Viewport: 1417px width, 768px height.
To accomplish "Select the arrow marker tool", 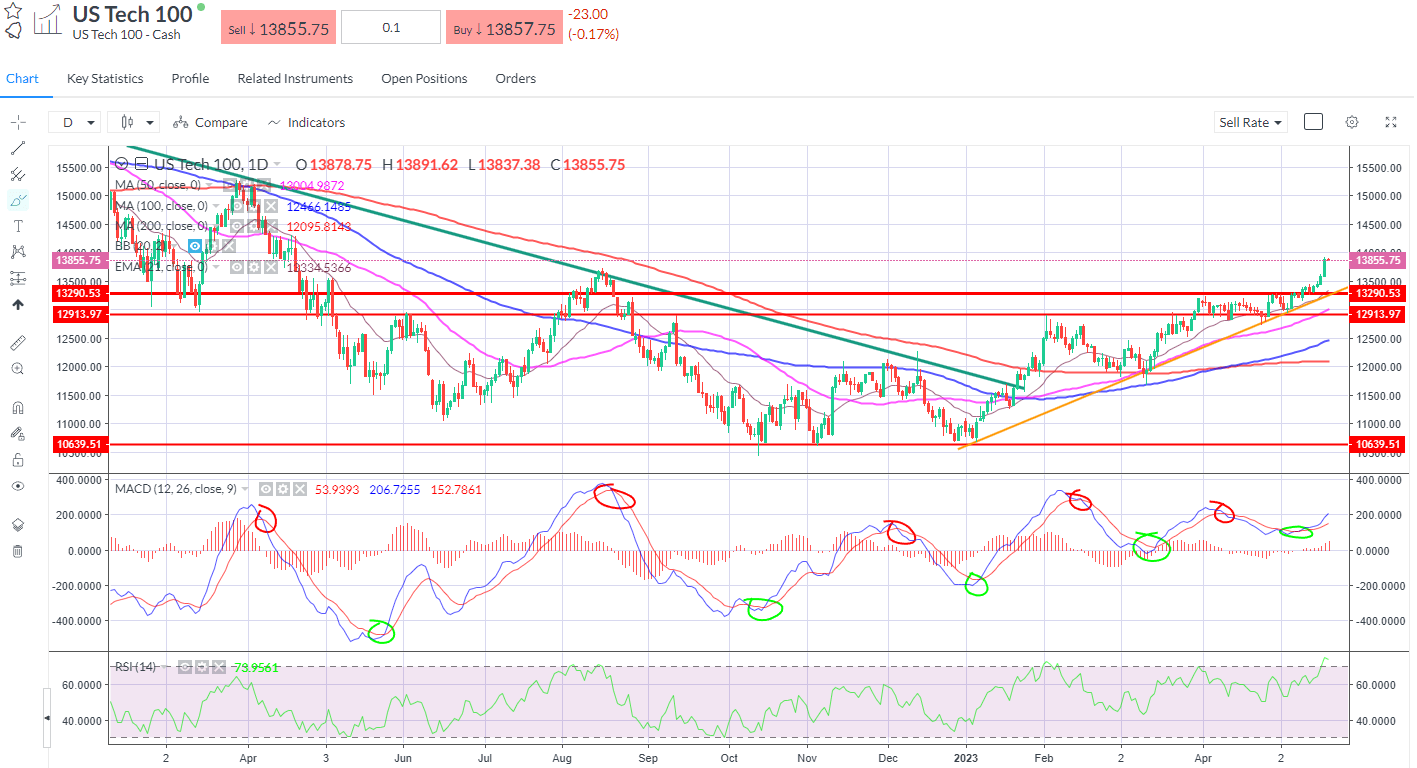I will pos(17,305).
